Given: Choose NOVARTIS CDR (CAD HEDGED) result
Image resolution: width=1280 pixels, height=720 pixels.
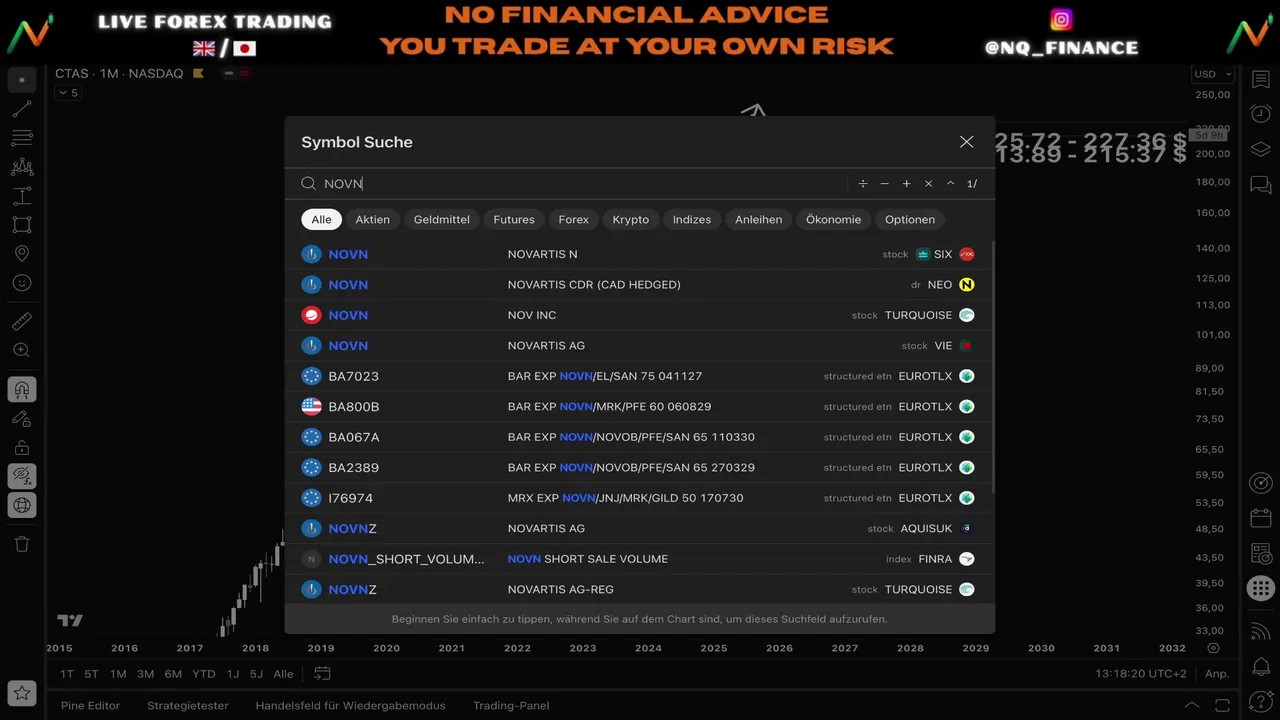Looking at the screenshot, I should click(x=638, y=285).
